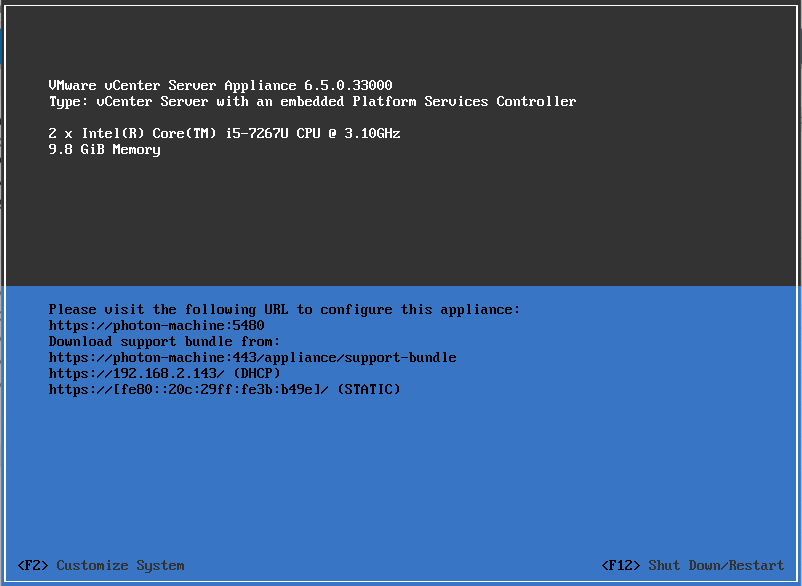Open the photon-machine:443 support-bundle URL
The height and width of the screenshot is (586, 802).
pos(252,358)
